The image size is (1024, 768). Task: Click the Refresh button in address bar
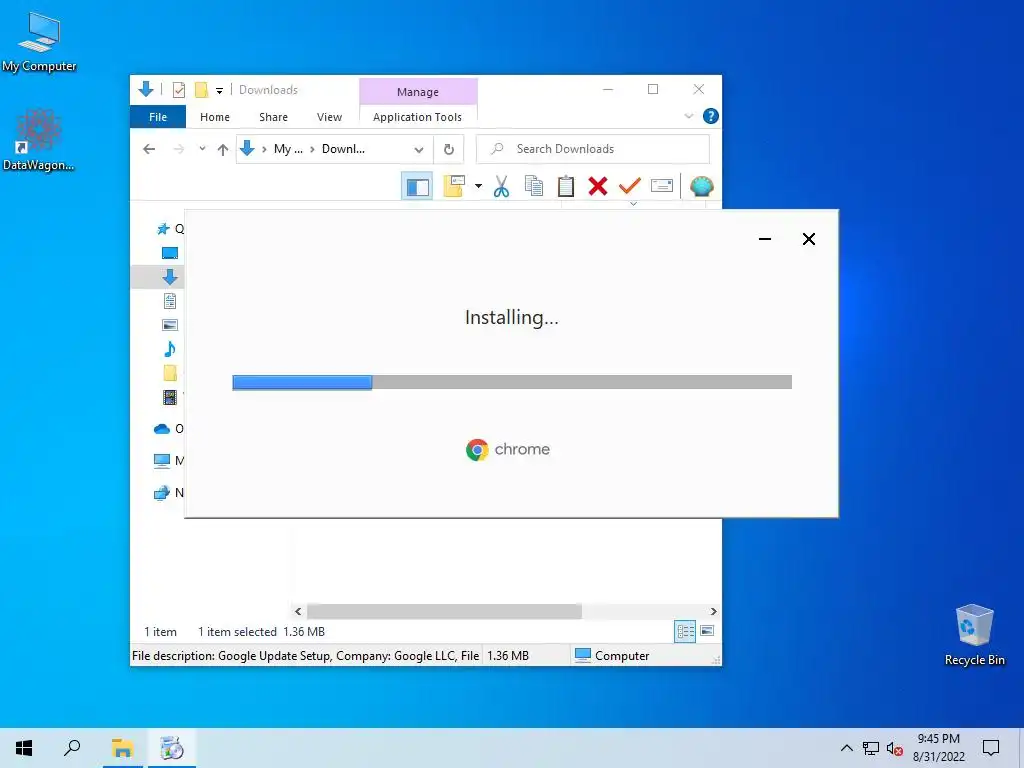click(x=449, y=149)
